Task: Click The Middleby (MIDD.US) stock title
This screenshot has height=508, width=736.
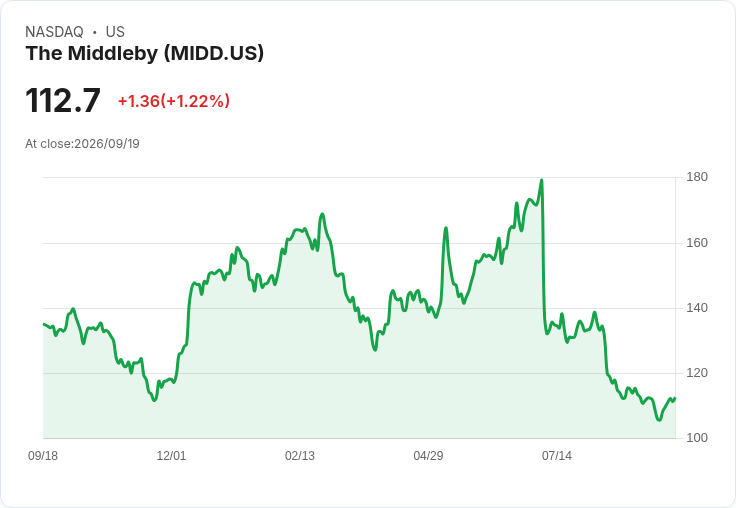Action: (145, 54)
